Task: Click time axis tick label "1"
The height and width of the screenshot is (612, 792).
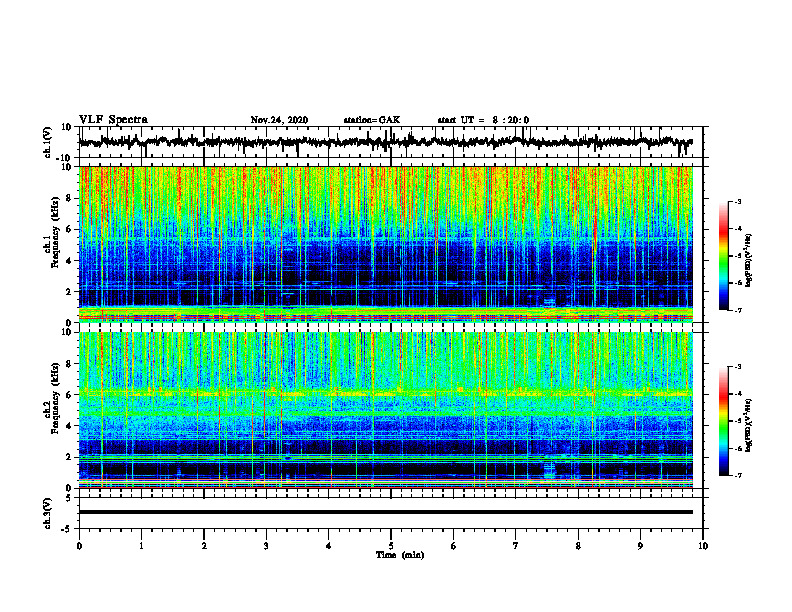Action: click(x=141, y=546)
